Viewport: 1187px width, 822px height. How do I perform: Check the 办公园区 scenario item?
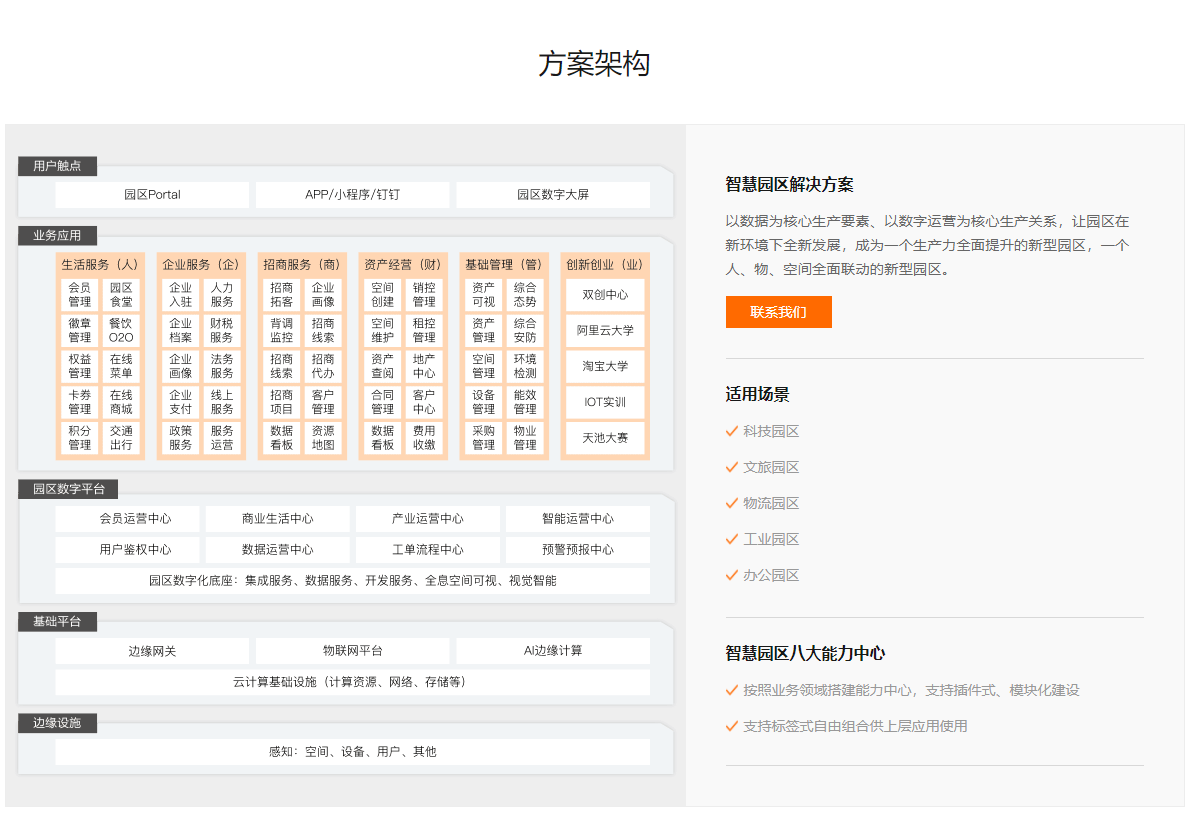772,575
